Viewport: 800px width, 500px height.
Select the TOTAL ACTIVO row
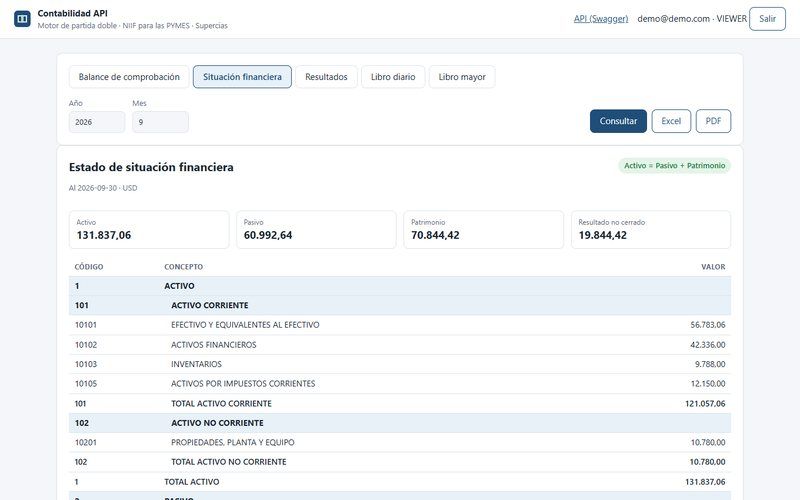point(400,482)
